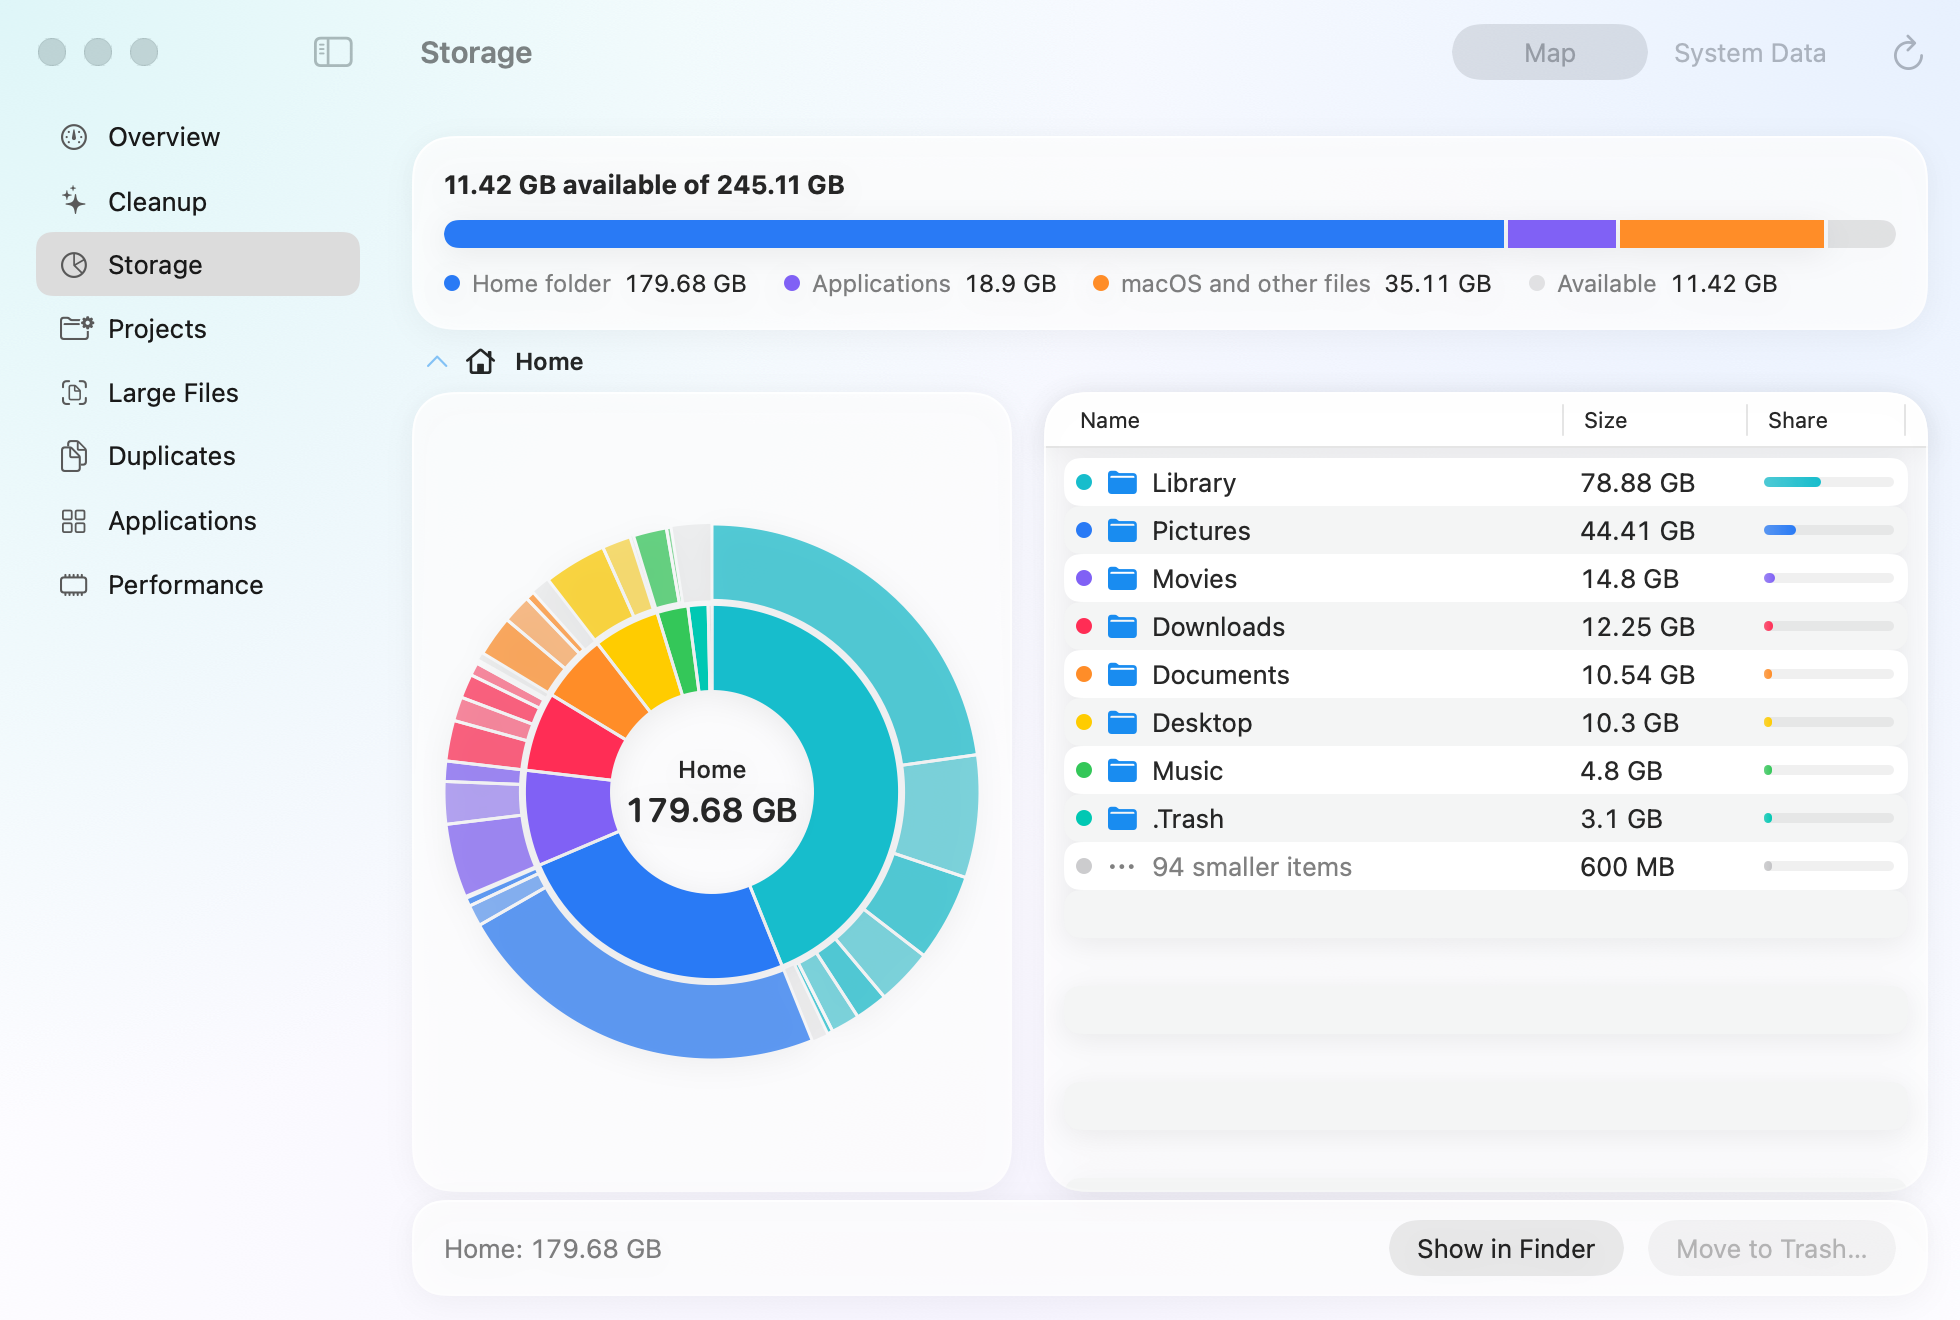Open Applications in the sidebar

click(198, 521)
